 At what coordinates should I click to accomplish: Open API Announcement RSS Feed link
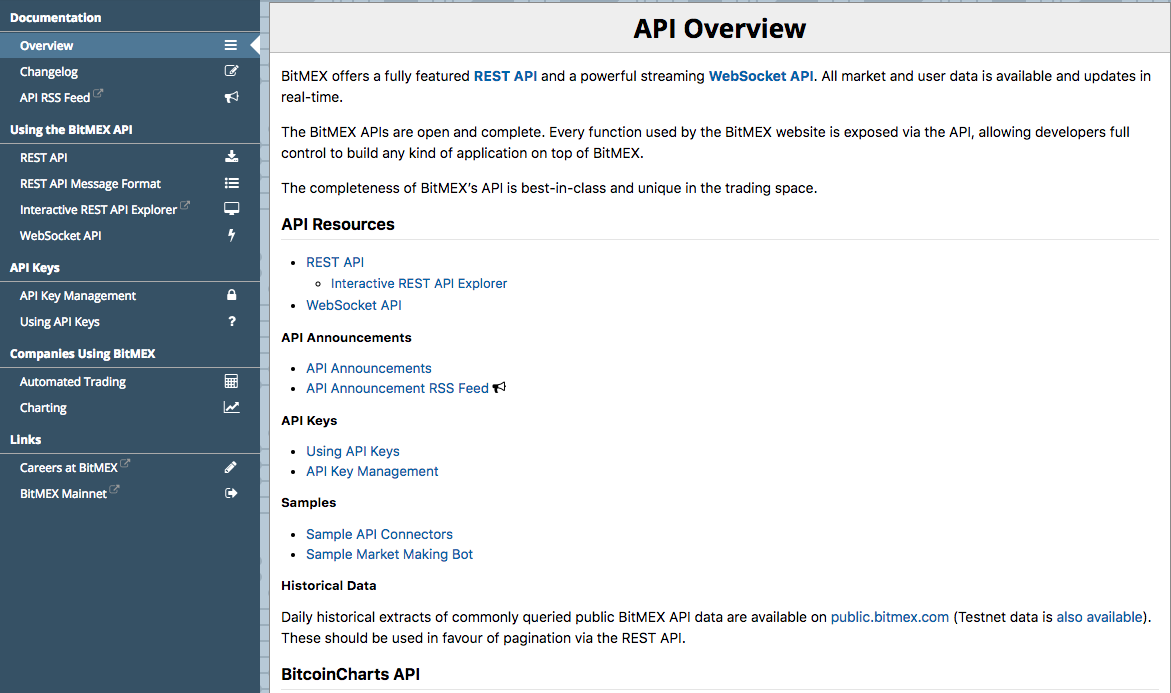(x=397, y=388)
